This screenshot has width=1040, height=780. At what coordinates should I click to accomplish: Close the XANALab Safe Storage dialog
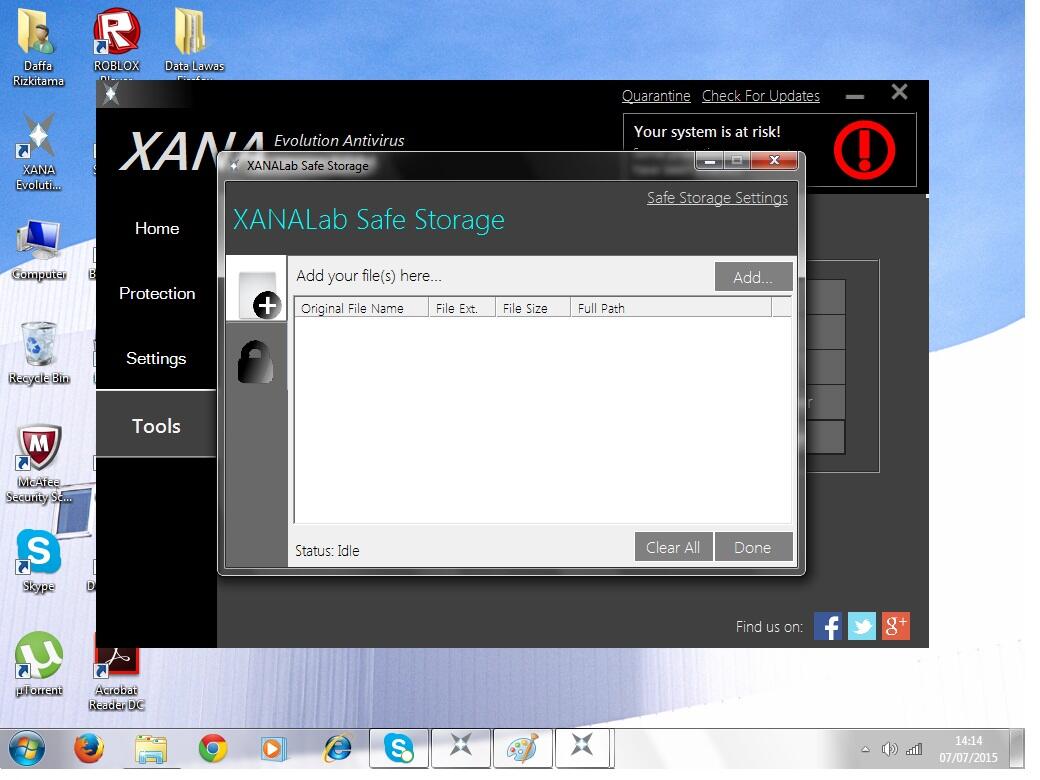point(774,160)
